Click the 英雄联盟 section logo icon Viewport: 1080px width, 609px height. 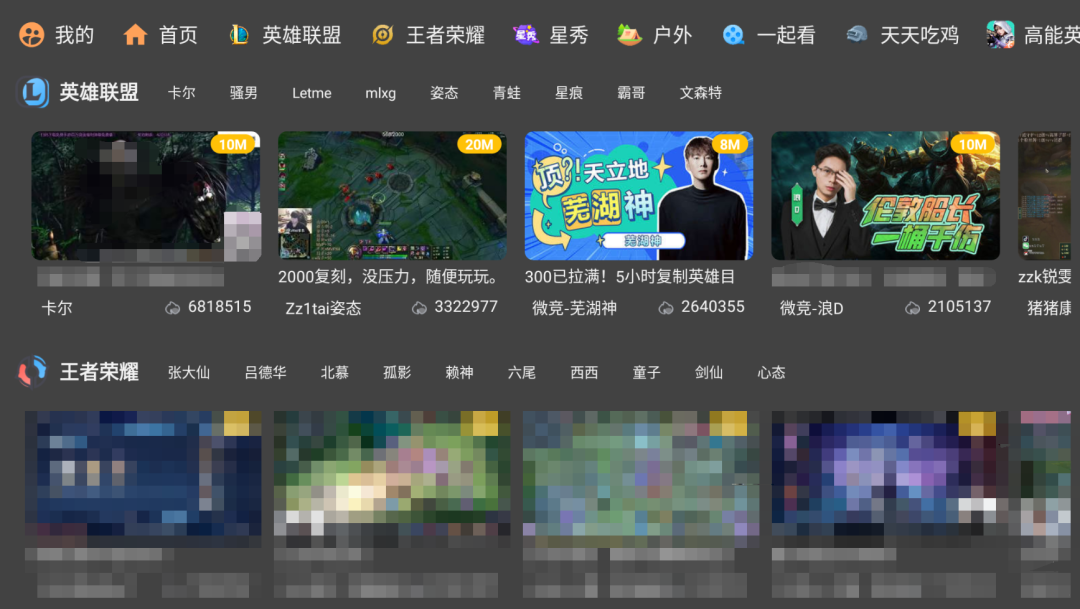click(33, 92)
